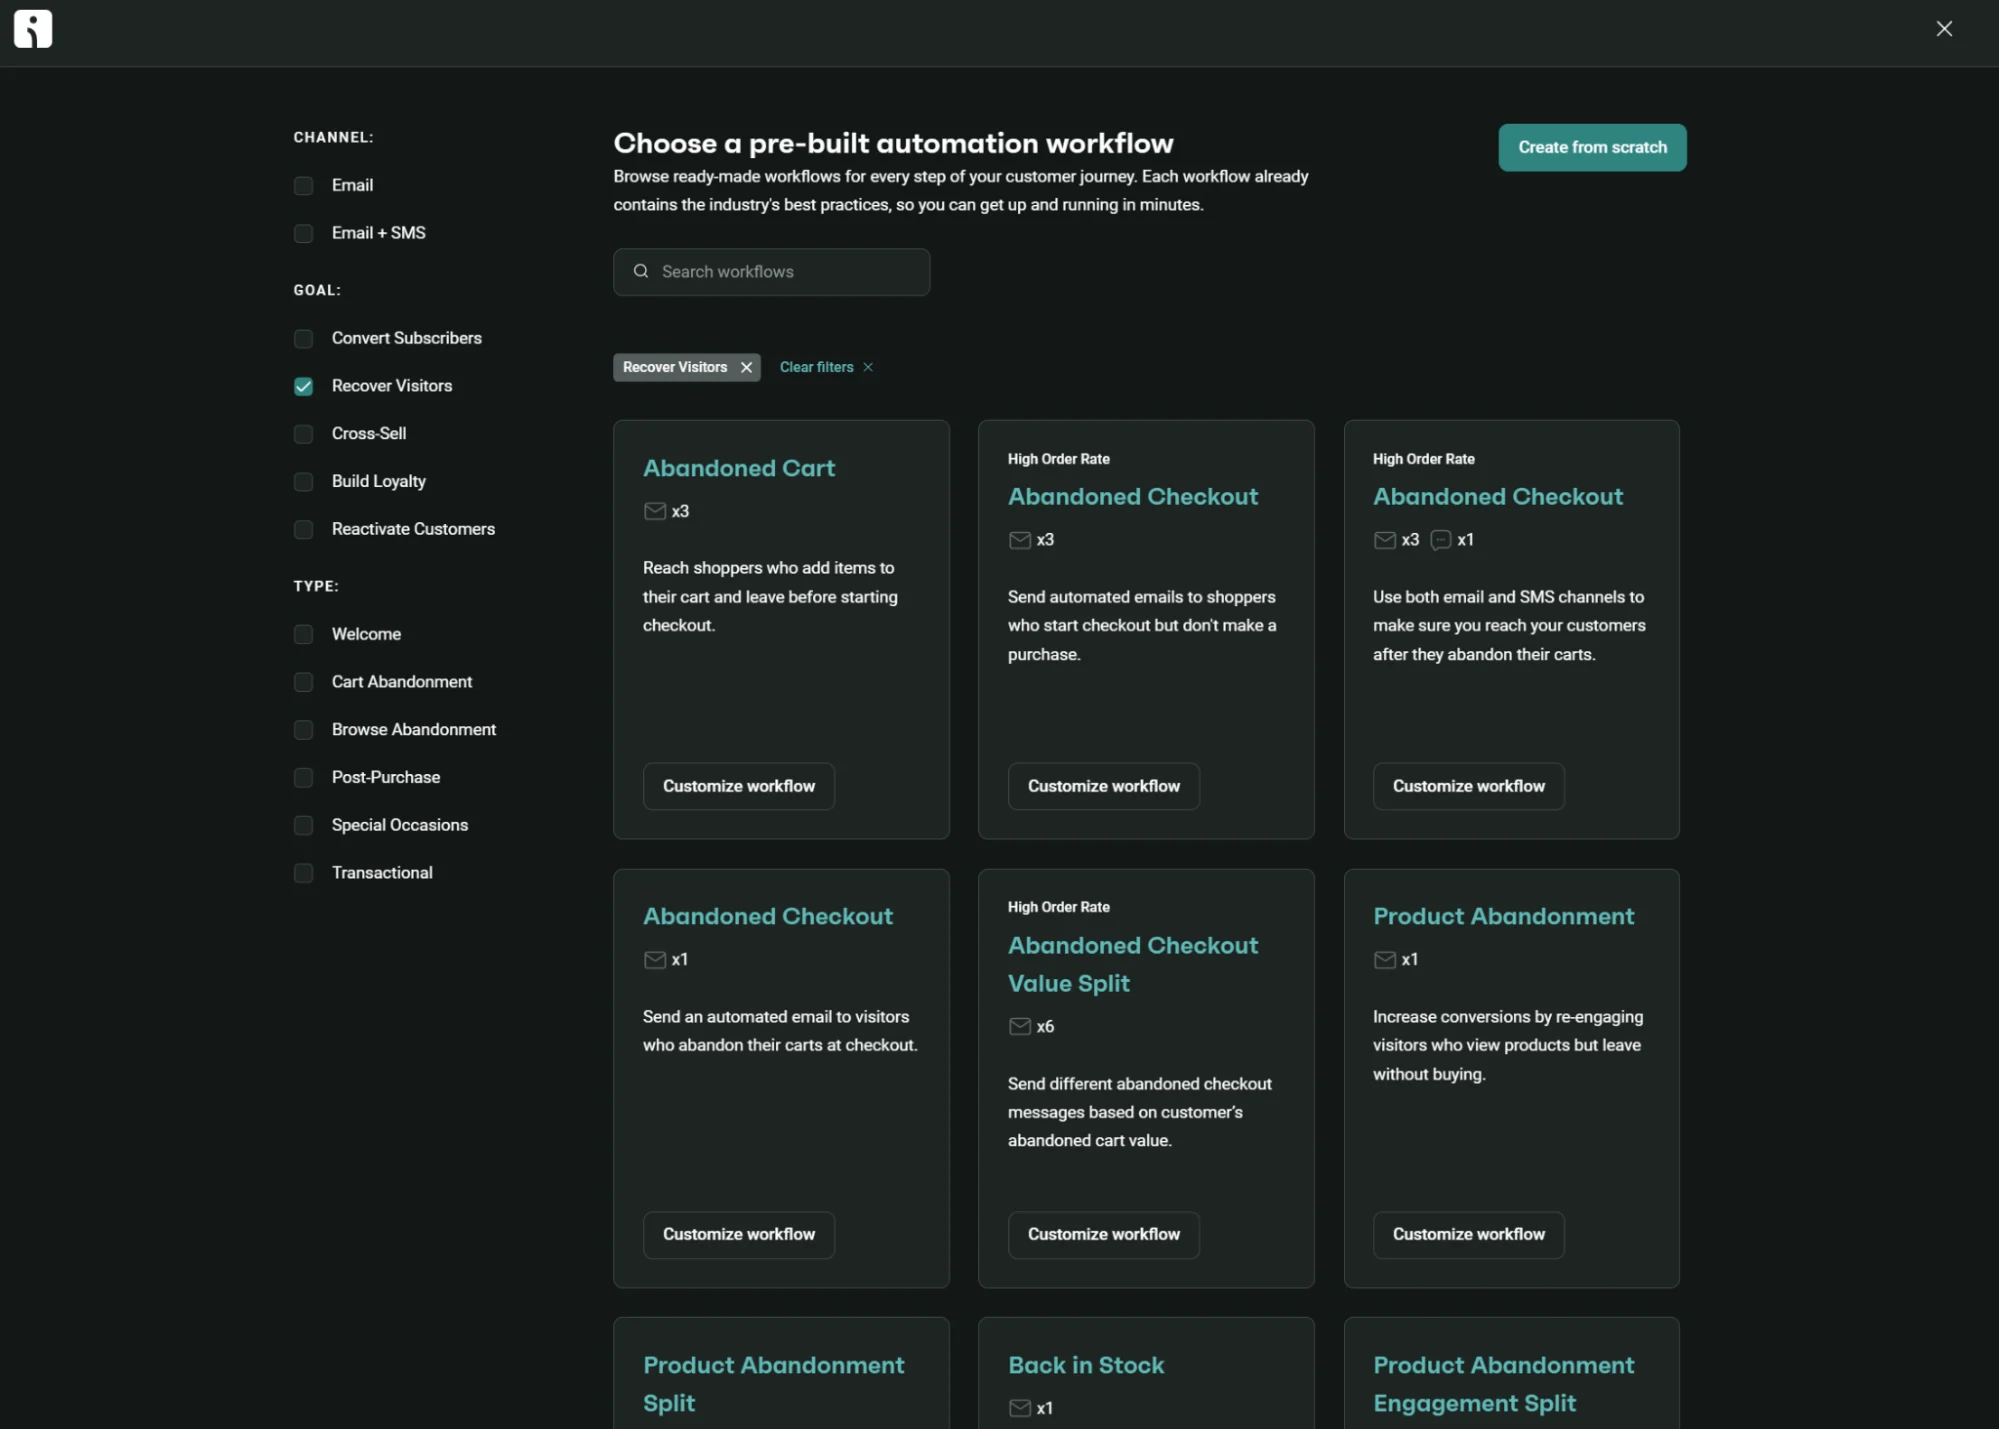
Task: Toggle the Email channel checkbox
Action: click(x=304, y=186)
